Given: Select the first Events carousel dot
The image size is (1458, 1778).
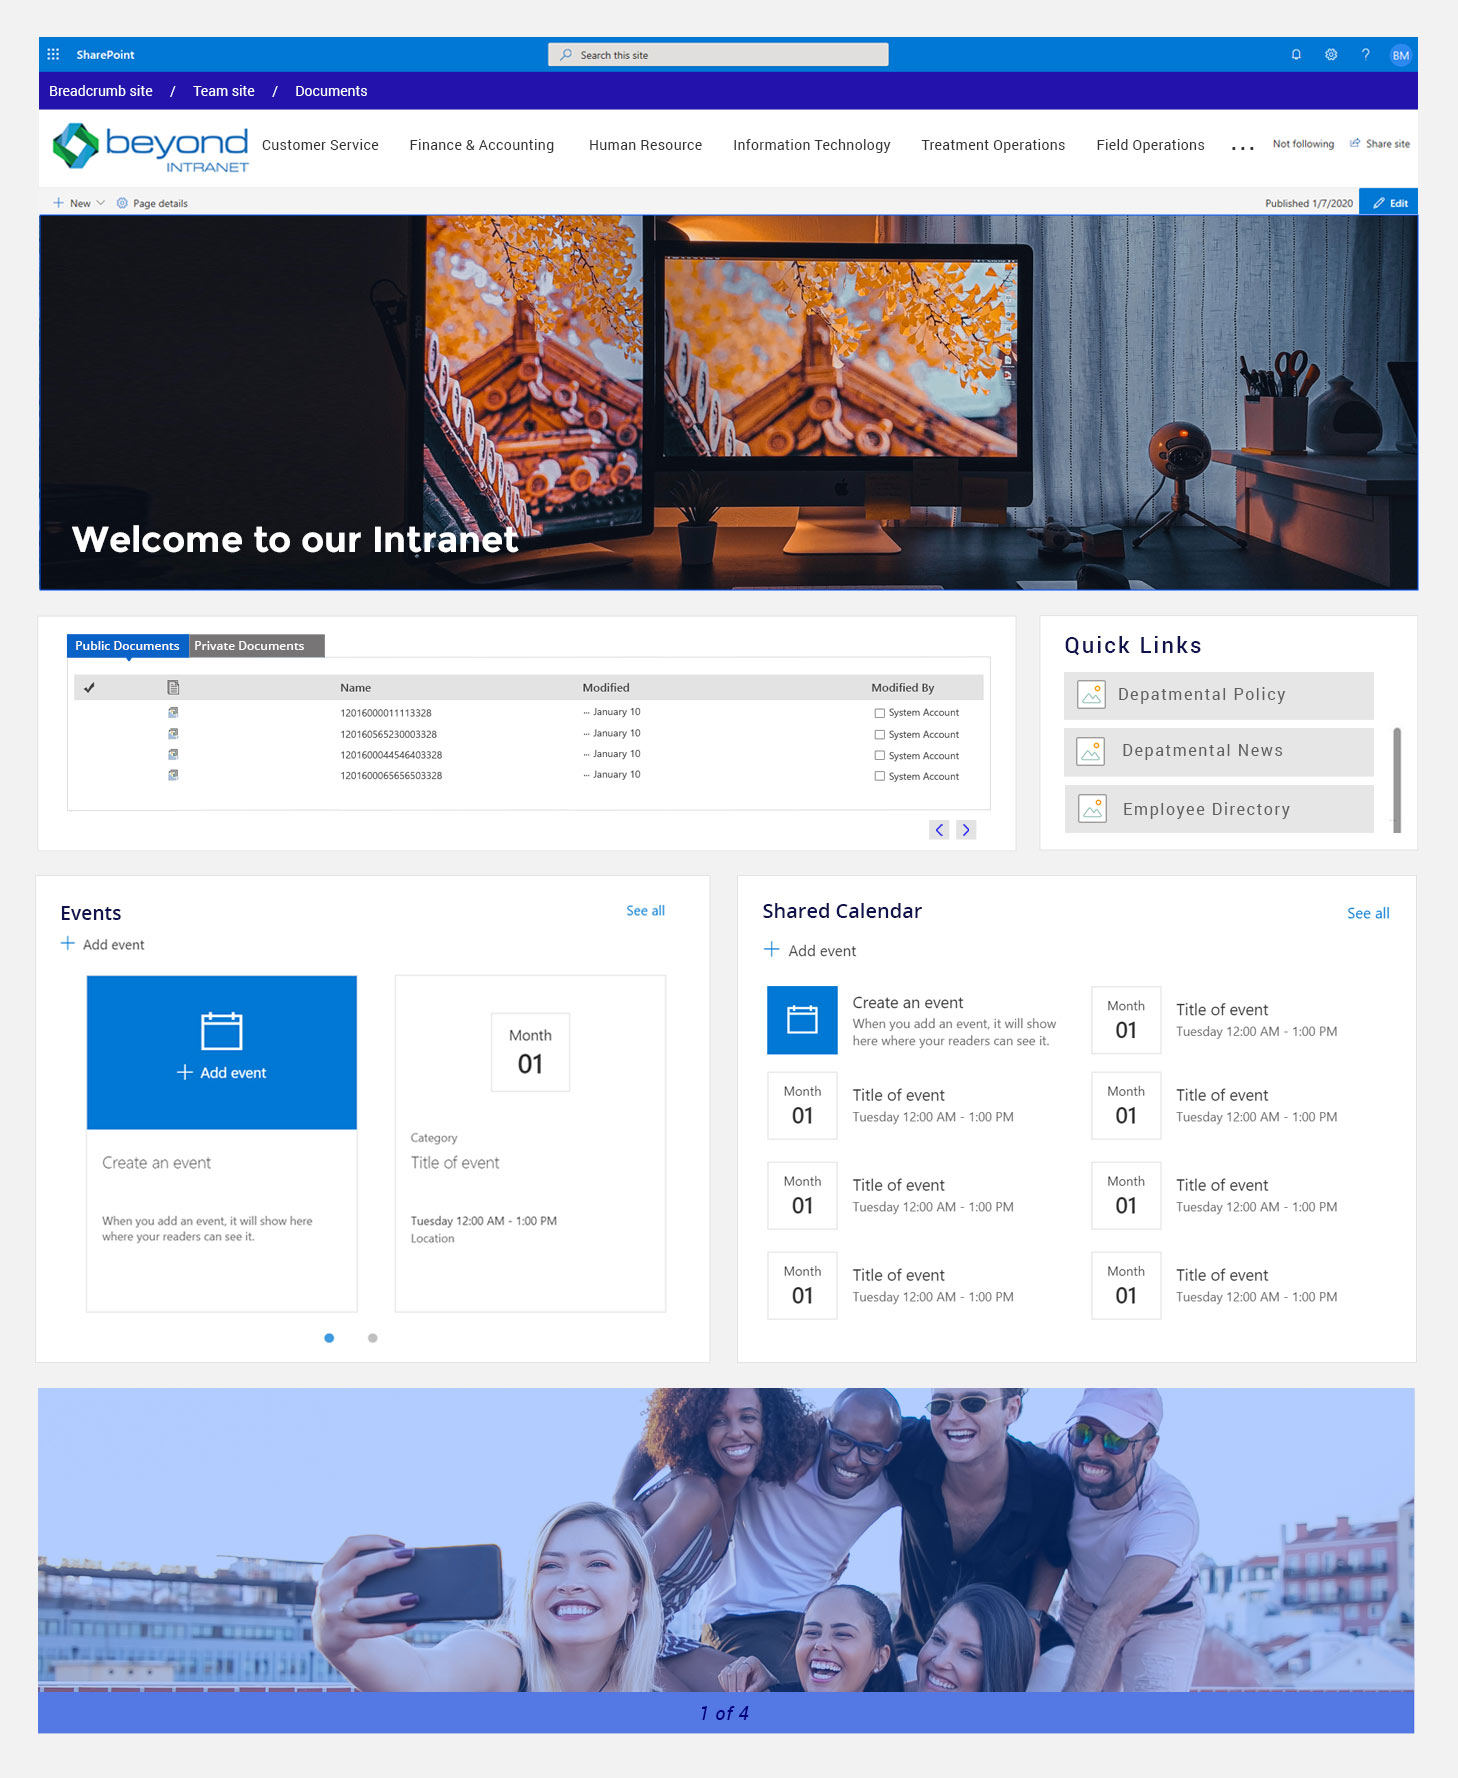Looking at the screenshot, I should click(329, 1338).
